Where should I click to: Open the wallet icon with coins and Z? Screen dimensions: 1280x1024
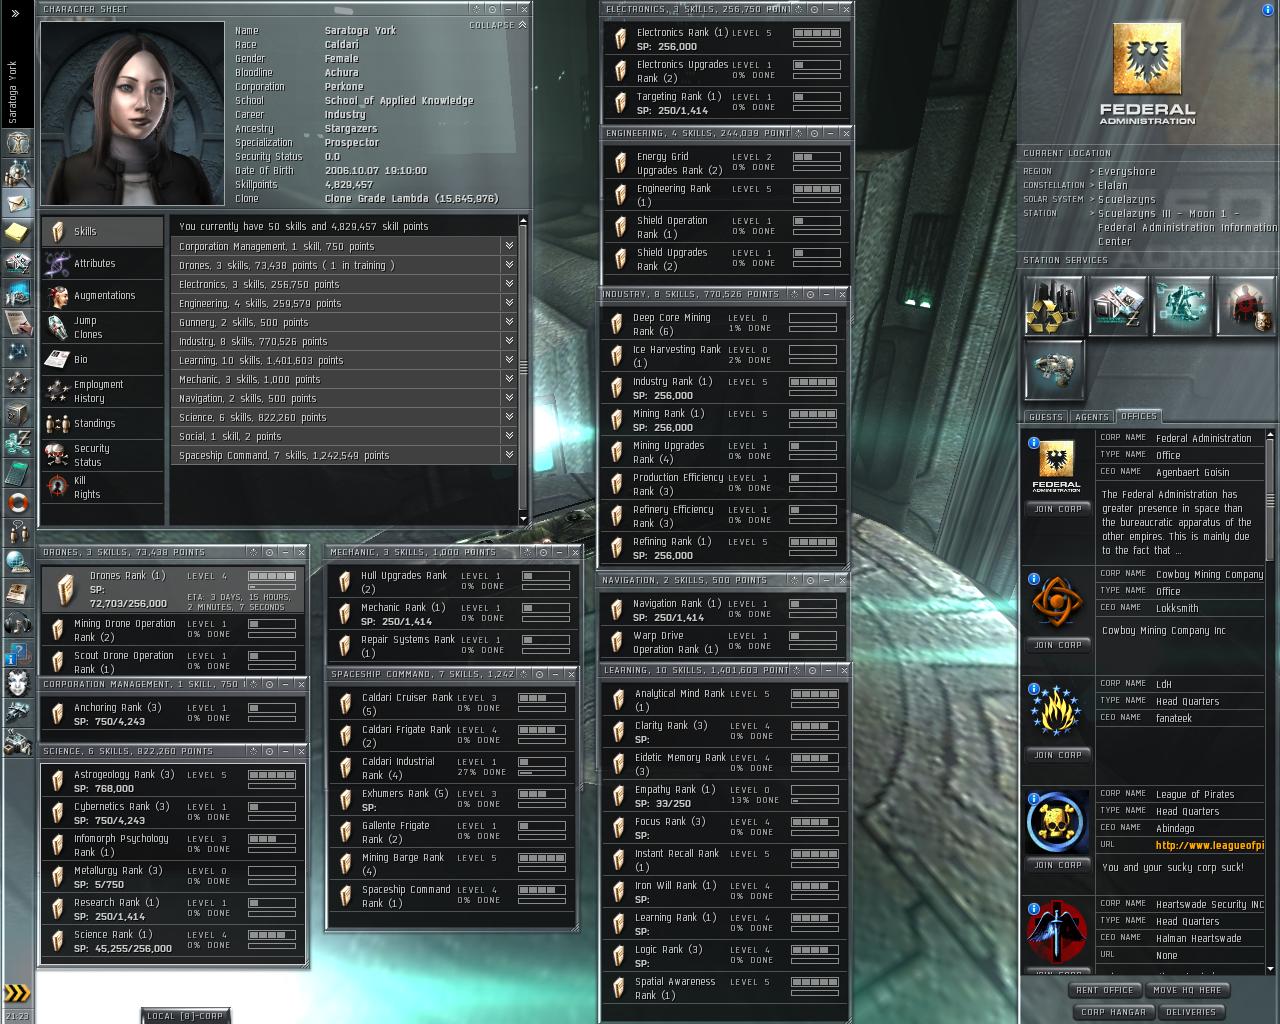(x=17, y=441)
